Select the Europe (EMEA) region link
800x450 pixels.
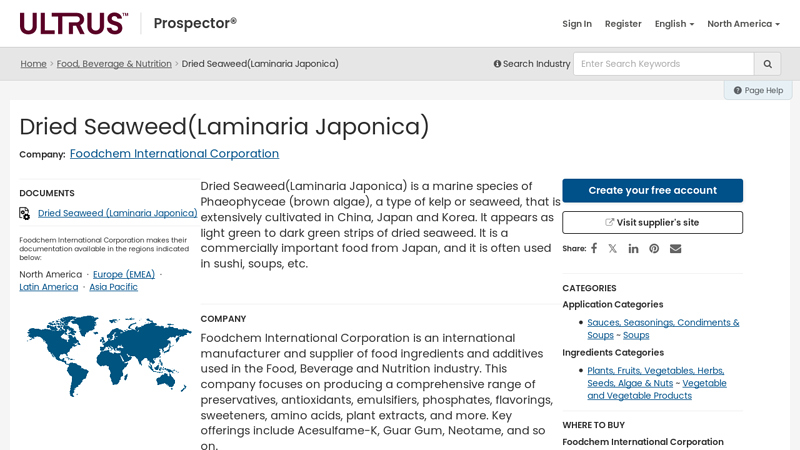click(x=124, y=274)
